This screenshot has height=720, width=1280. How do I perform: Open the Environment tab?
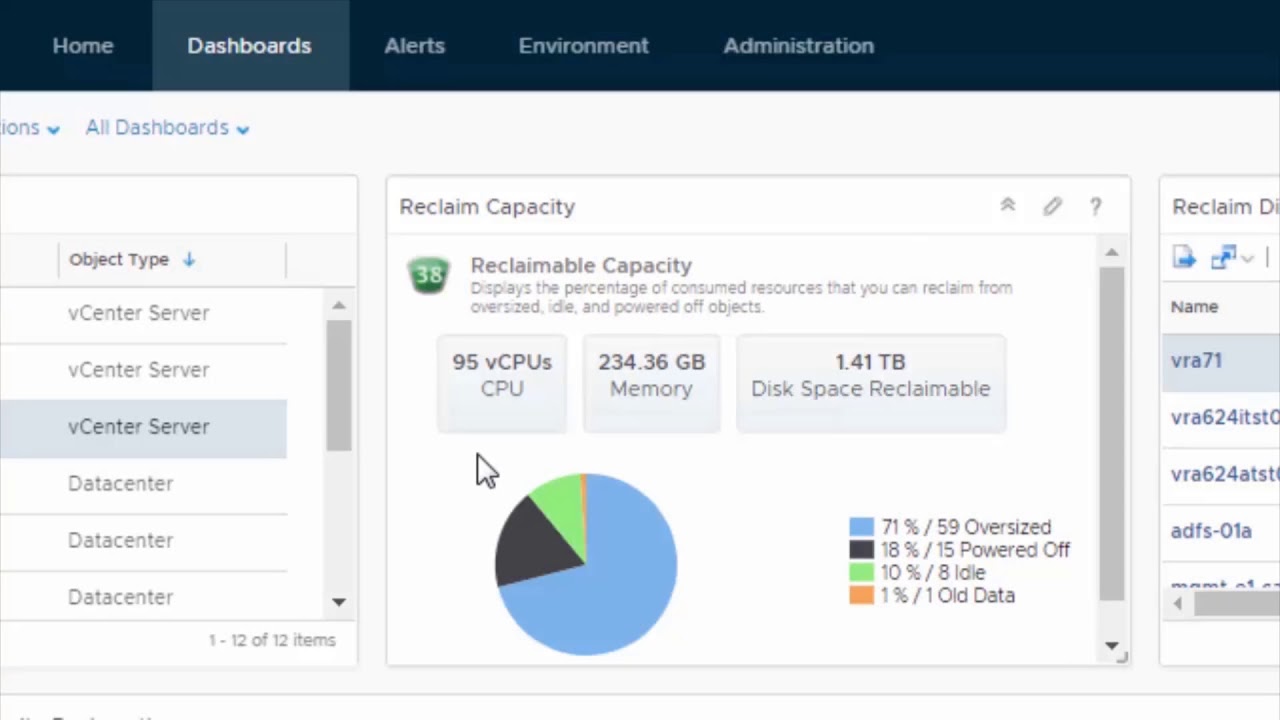click(583, 46)
